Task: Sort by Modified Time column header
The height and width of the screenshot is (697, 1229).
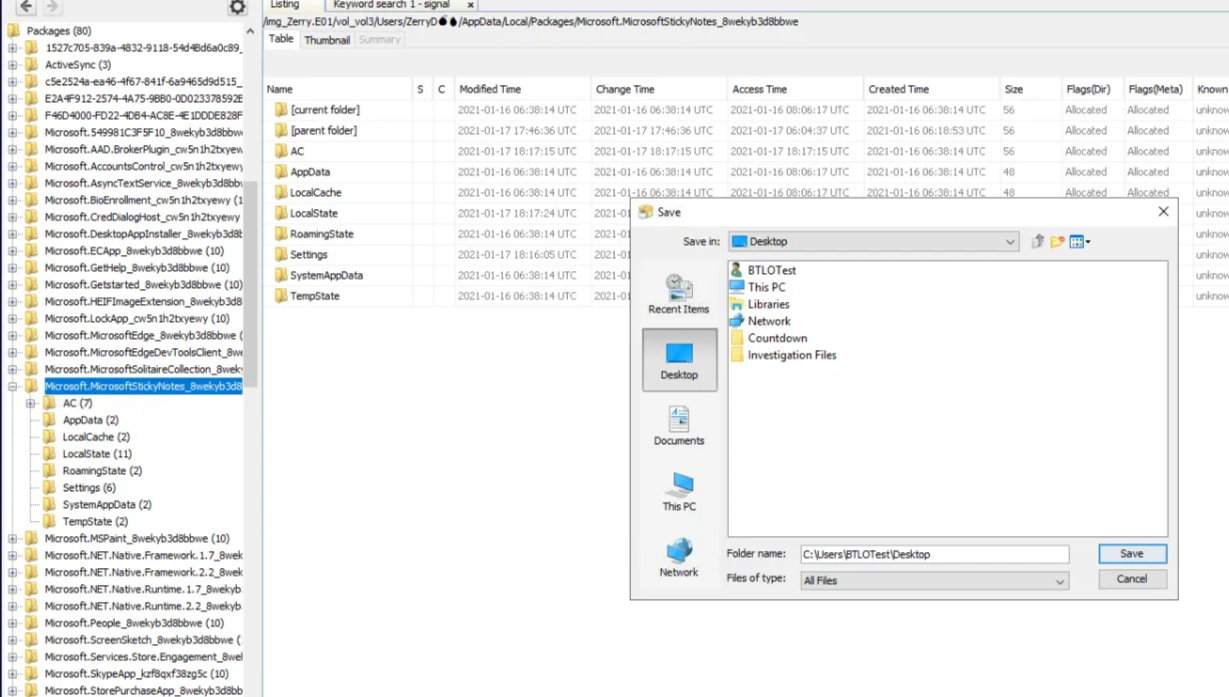Action: point(523,89)
